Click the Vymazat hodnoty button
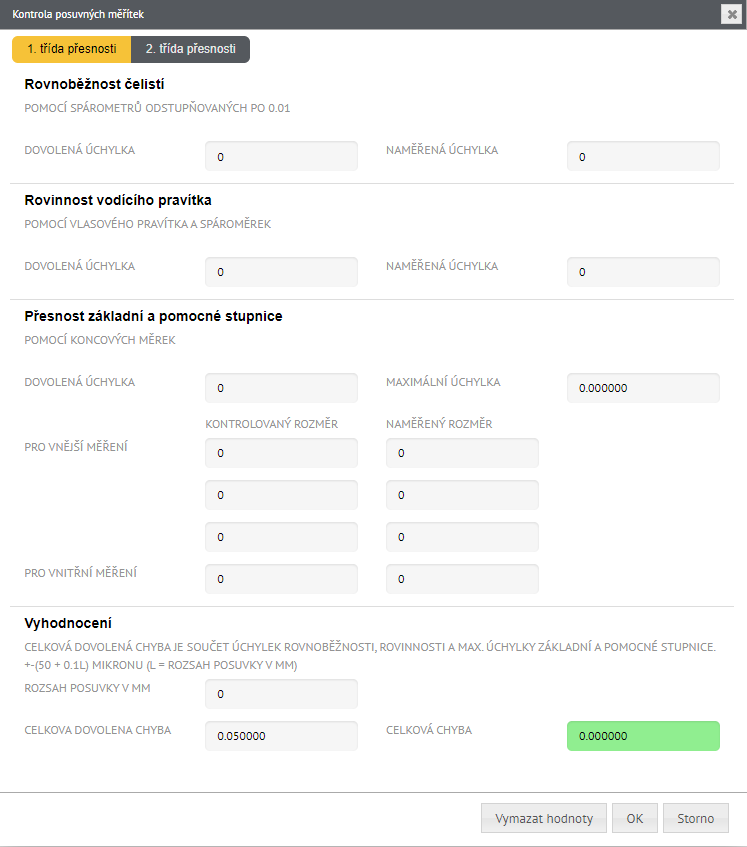The width and height of the screenshot is (747, 847). click(544, 818)
